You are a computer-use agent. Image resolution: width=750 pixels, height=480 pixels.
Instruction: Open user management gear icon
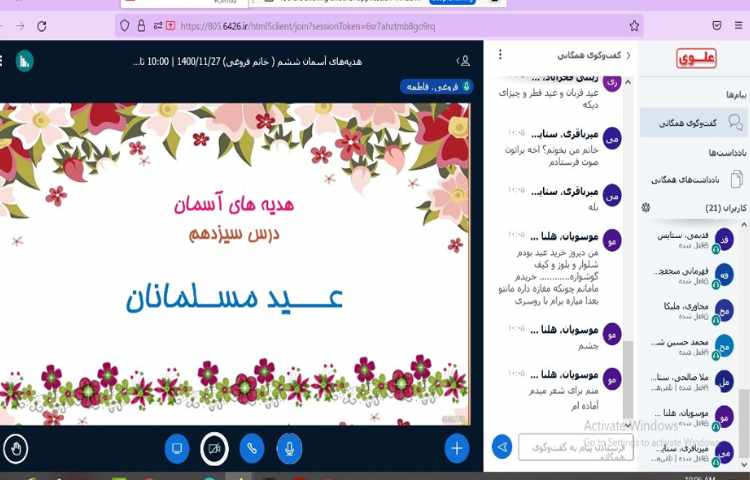pos(646,207)
